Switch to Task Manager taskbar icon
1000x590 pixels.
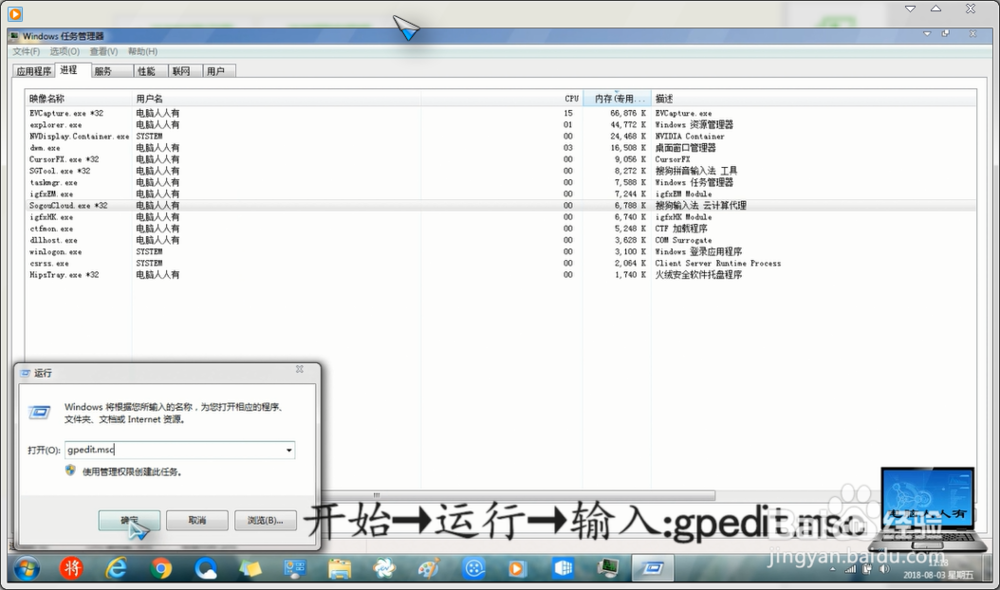tap(607, 568)
